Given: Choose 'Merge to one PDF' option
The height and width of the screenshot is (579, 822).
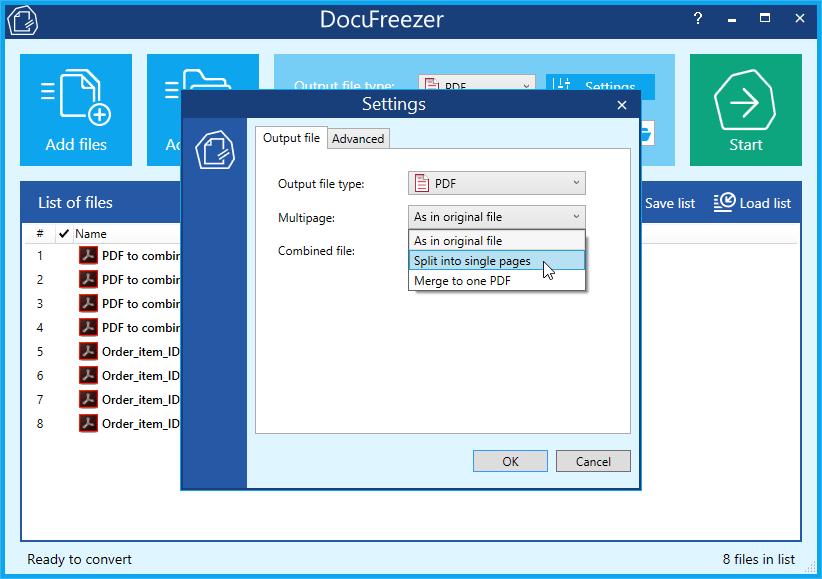Looking at the screenshot, I should click(496, 281).
